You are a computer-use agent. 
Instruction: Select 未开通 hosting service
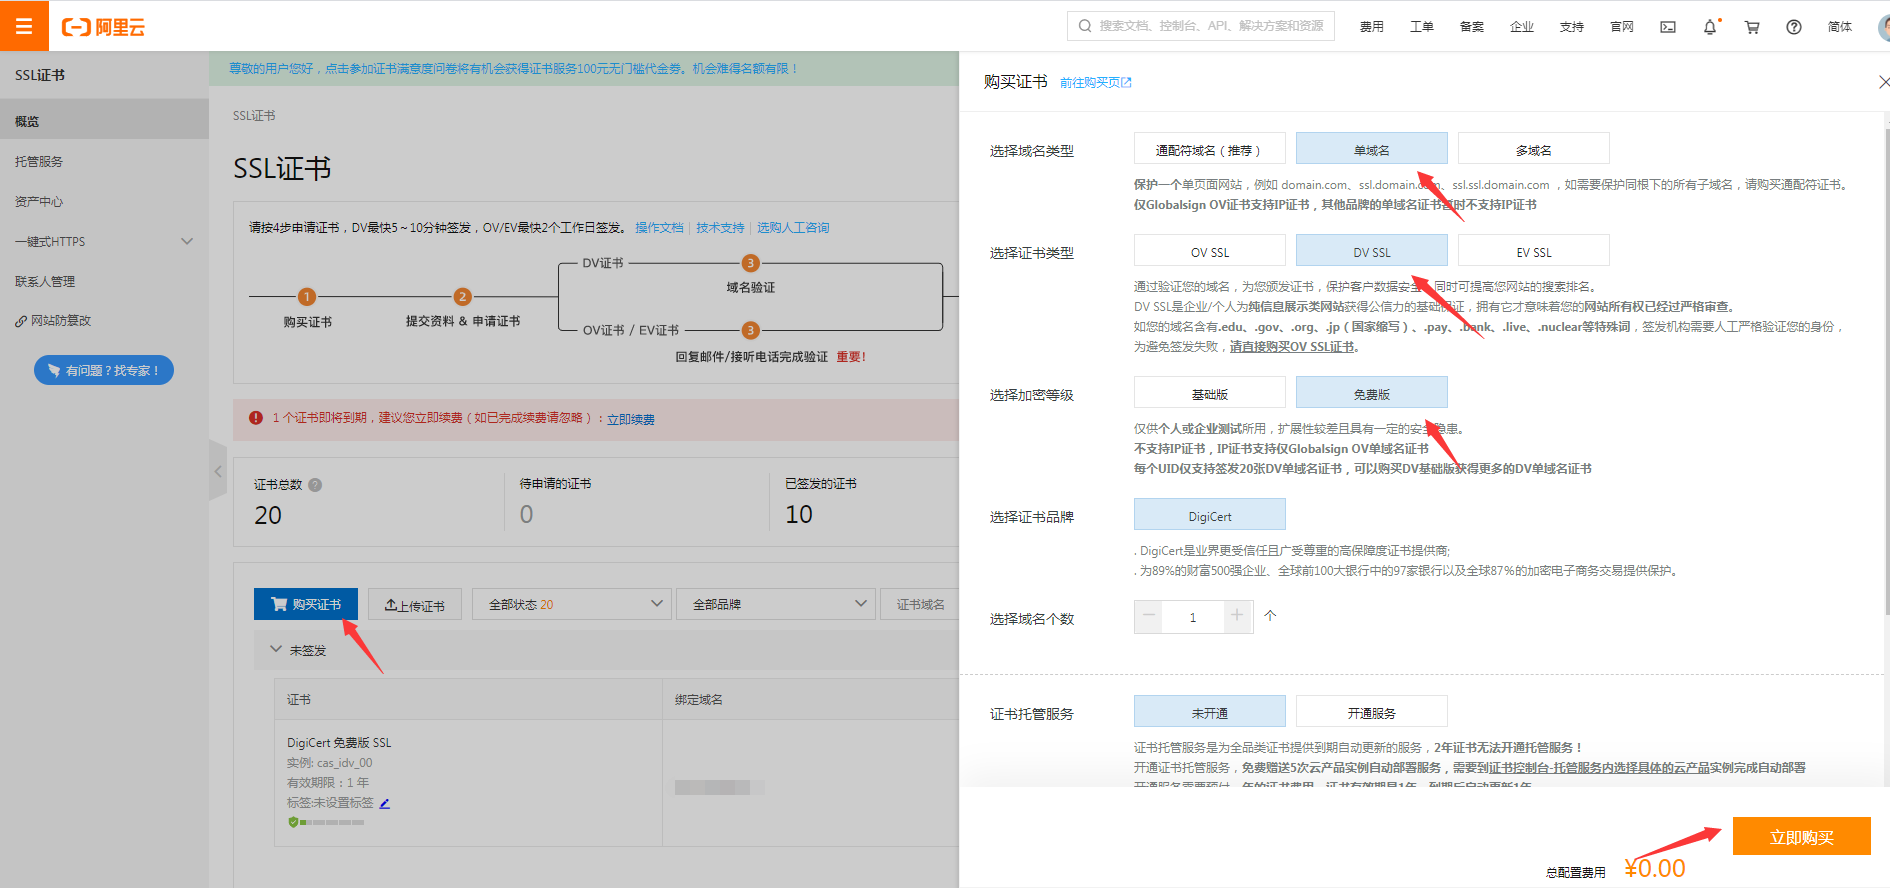(x=1209, y=712)
